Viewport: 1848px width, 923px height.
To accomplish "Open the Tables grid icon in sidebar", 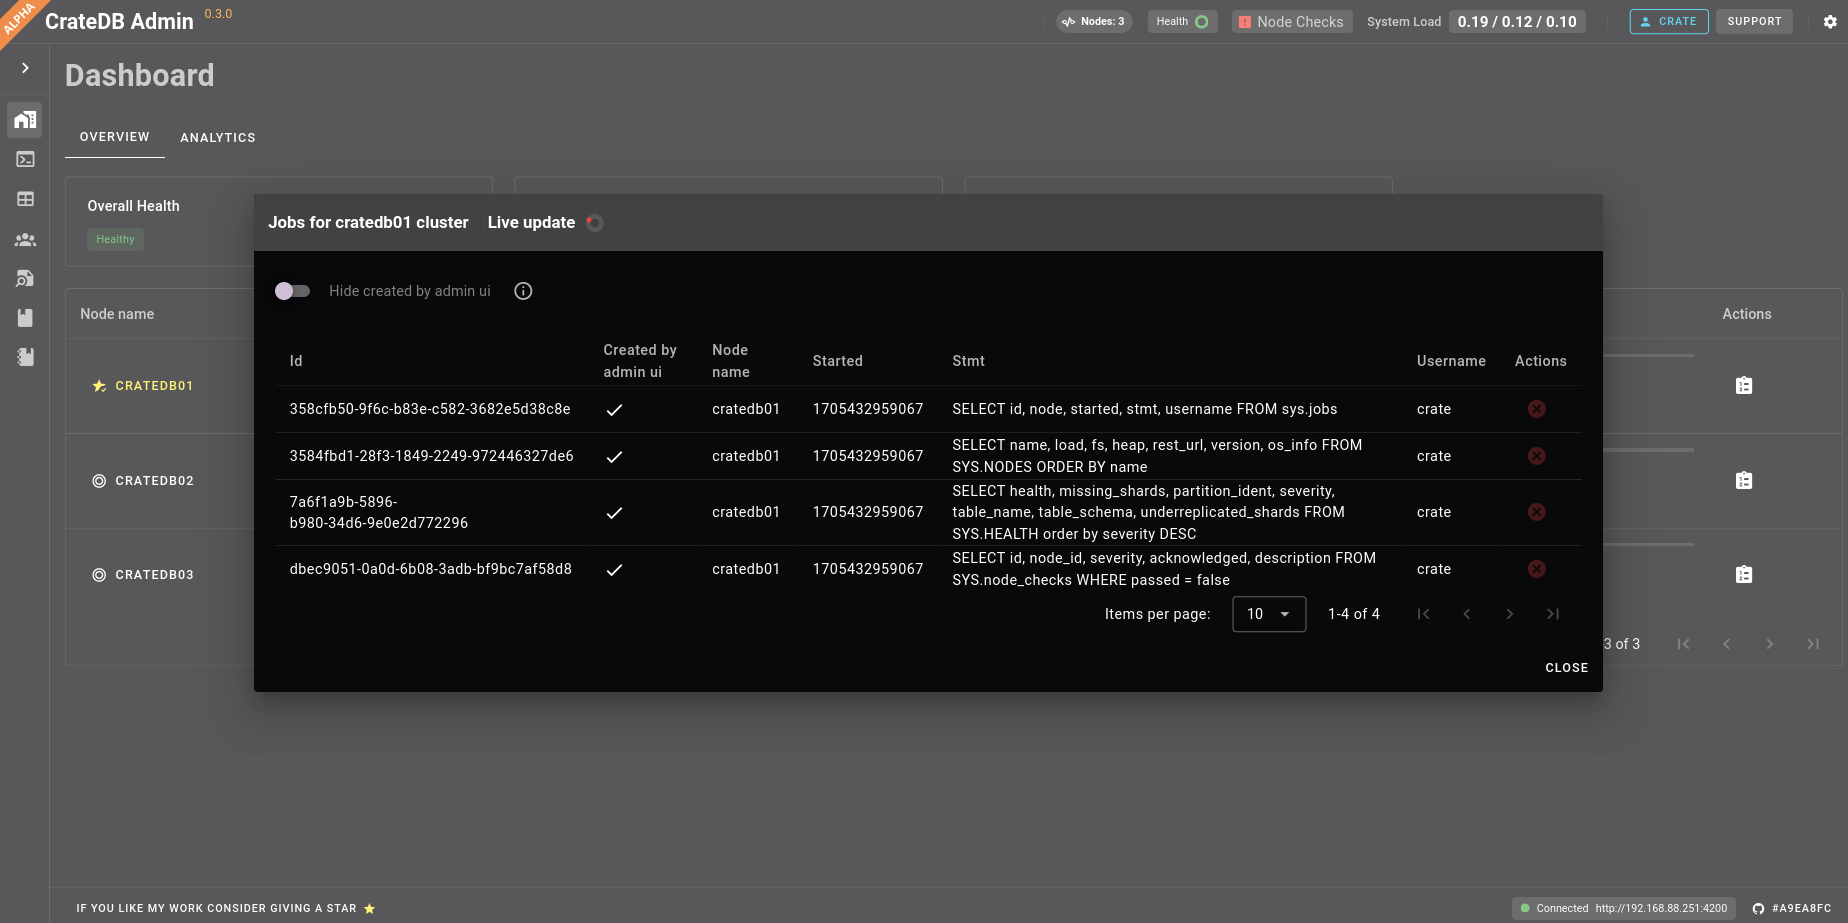I will click(x=25, y=199).
